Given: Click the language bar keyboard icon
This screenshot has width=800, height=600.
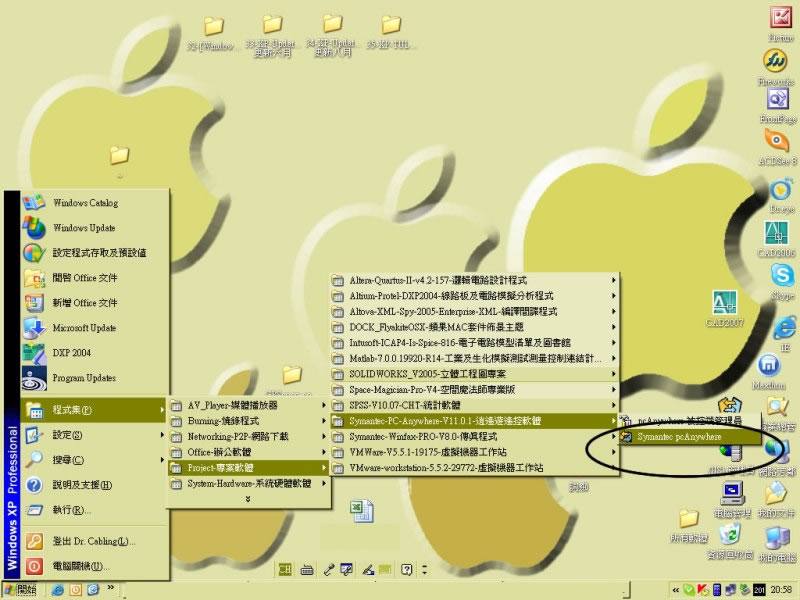Looking at the screenshot, I should tap(307, 570).
